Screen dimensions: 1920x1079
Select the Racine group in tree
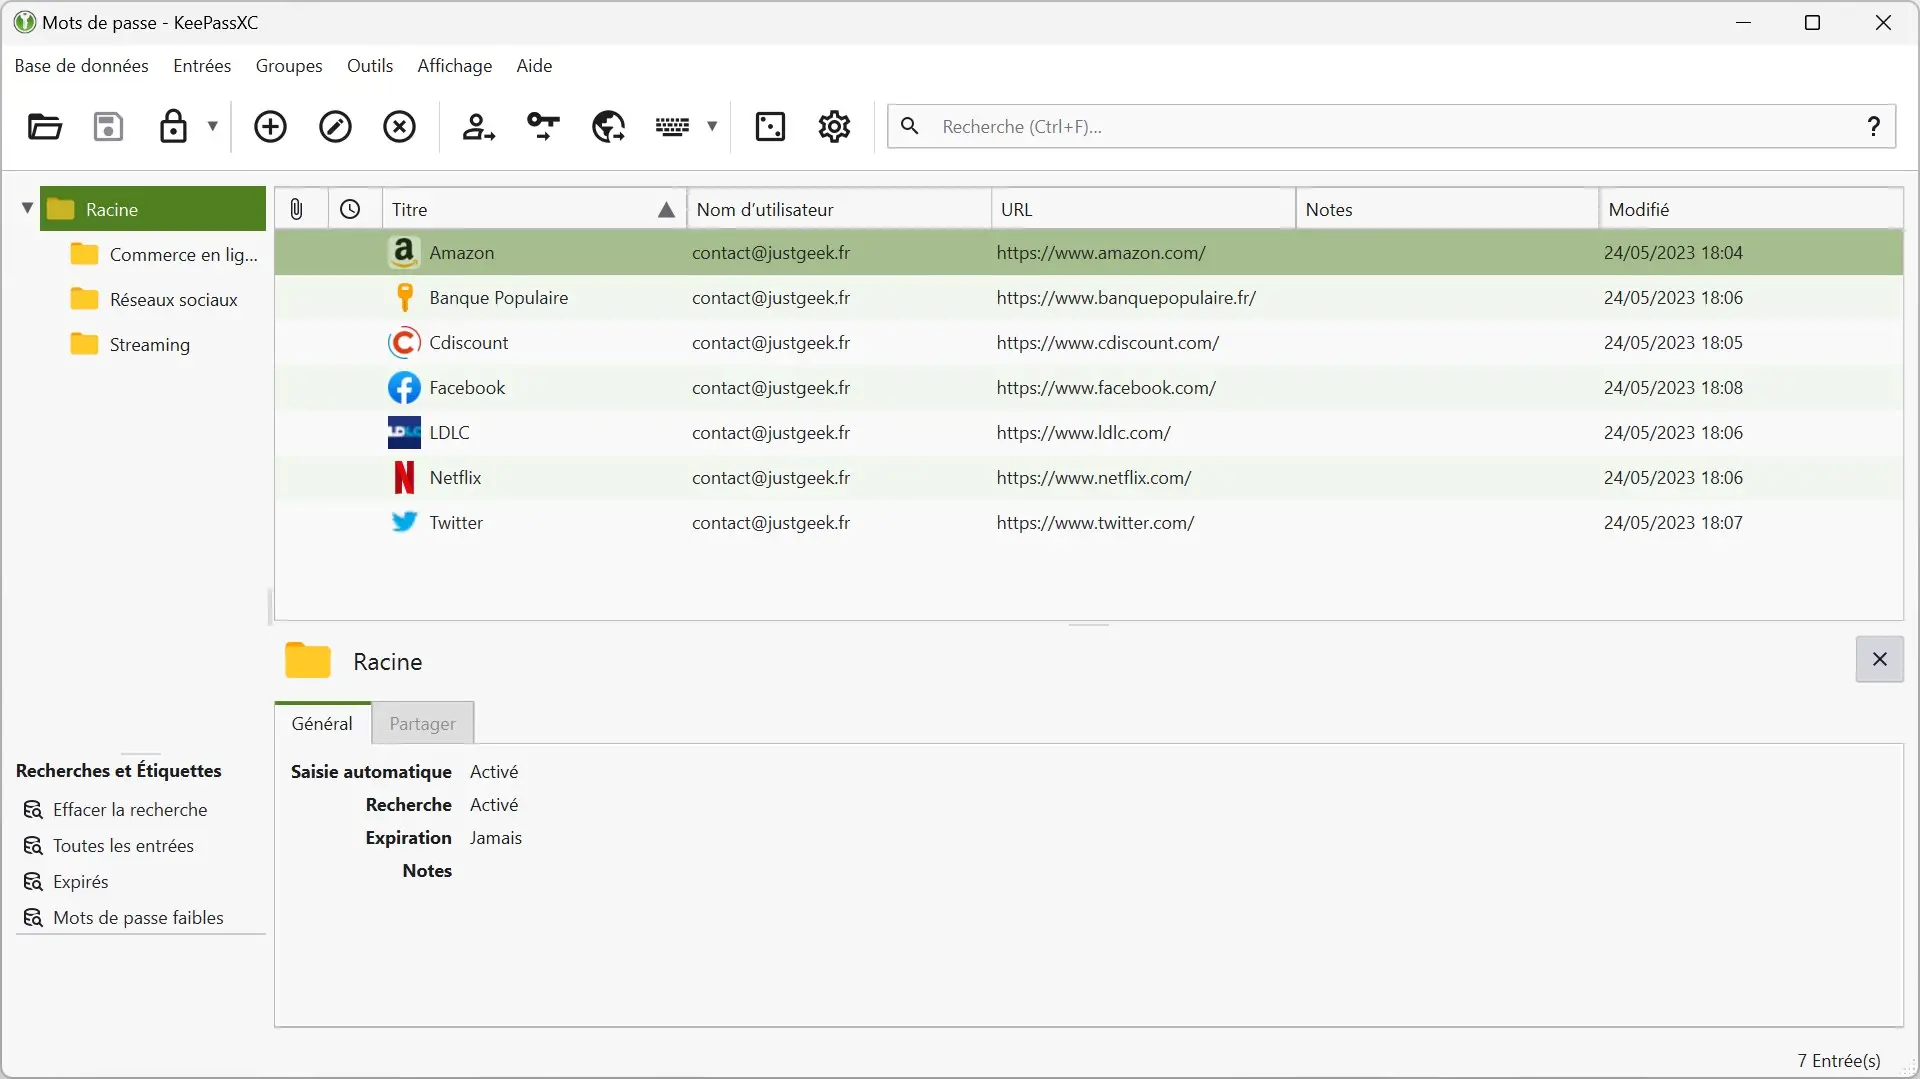click(x=152, y=209)
